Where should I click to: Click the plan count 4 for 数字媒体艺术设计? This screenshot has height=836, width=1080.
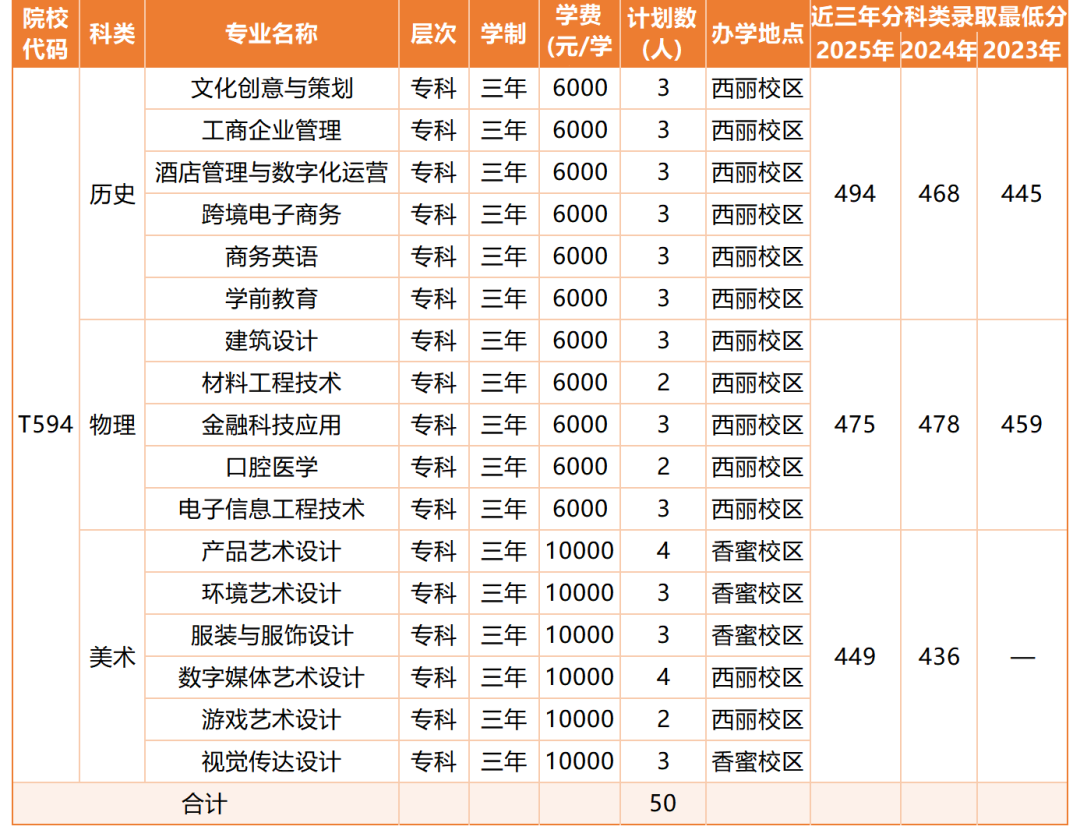click(663, 677)
